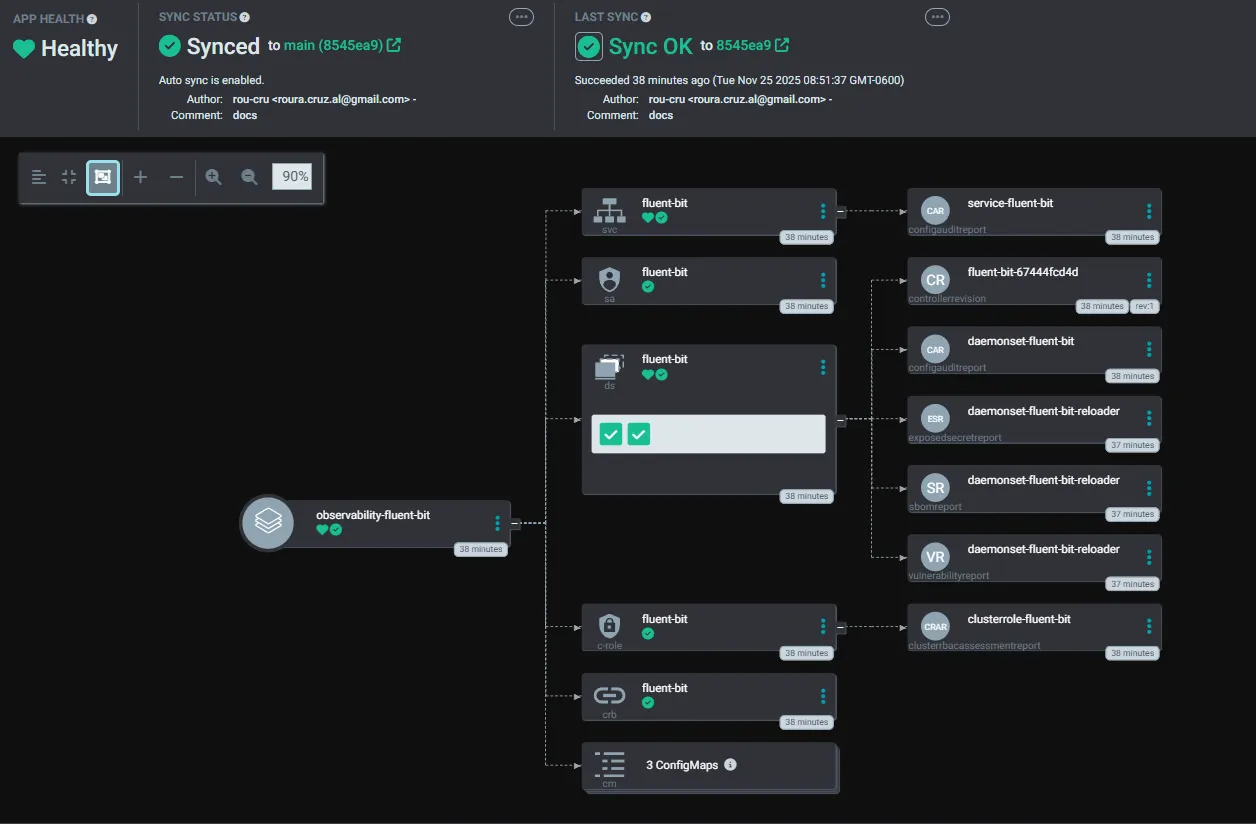The height and width of the screenshot is (824, 1256).
Task: Open kebab menu of fluent-bit ds node
Action: coord(823,367)
